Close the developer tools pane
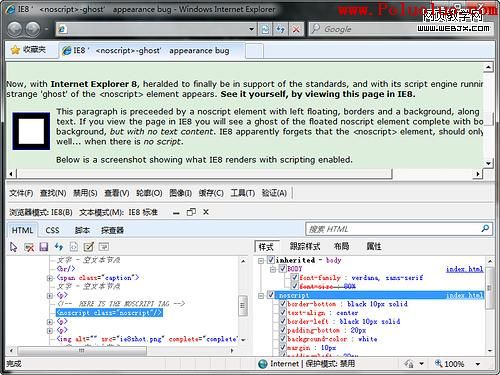Viewport: 500px width, 375px height. click(x=206, y=212)
